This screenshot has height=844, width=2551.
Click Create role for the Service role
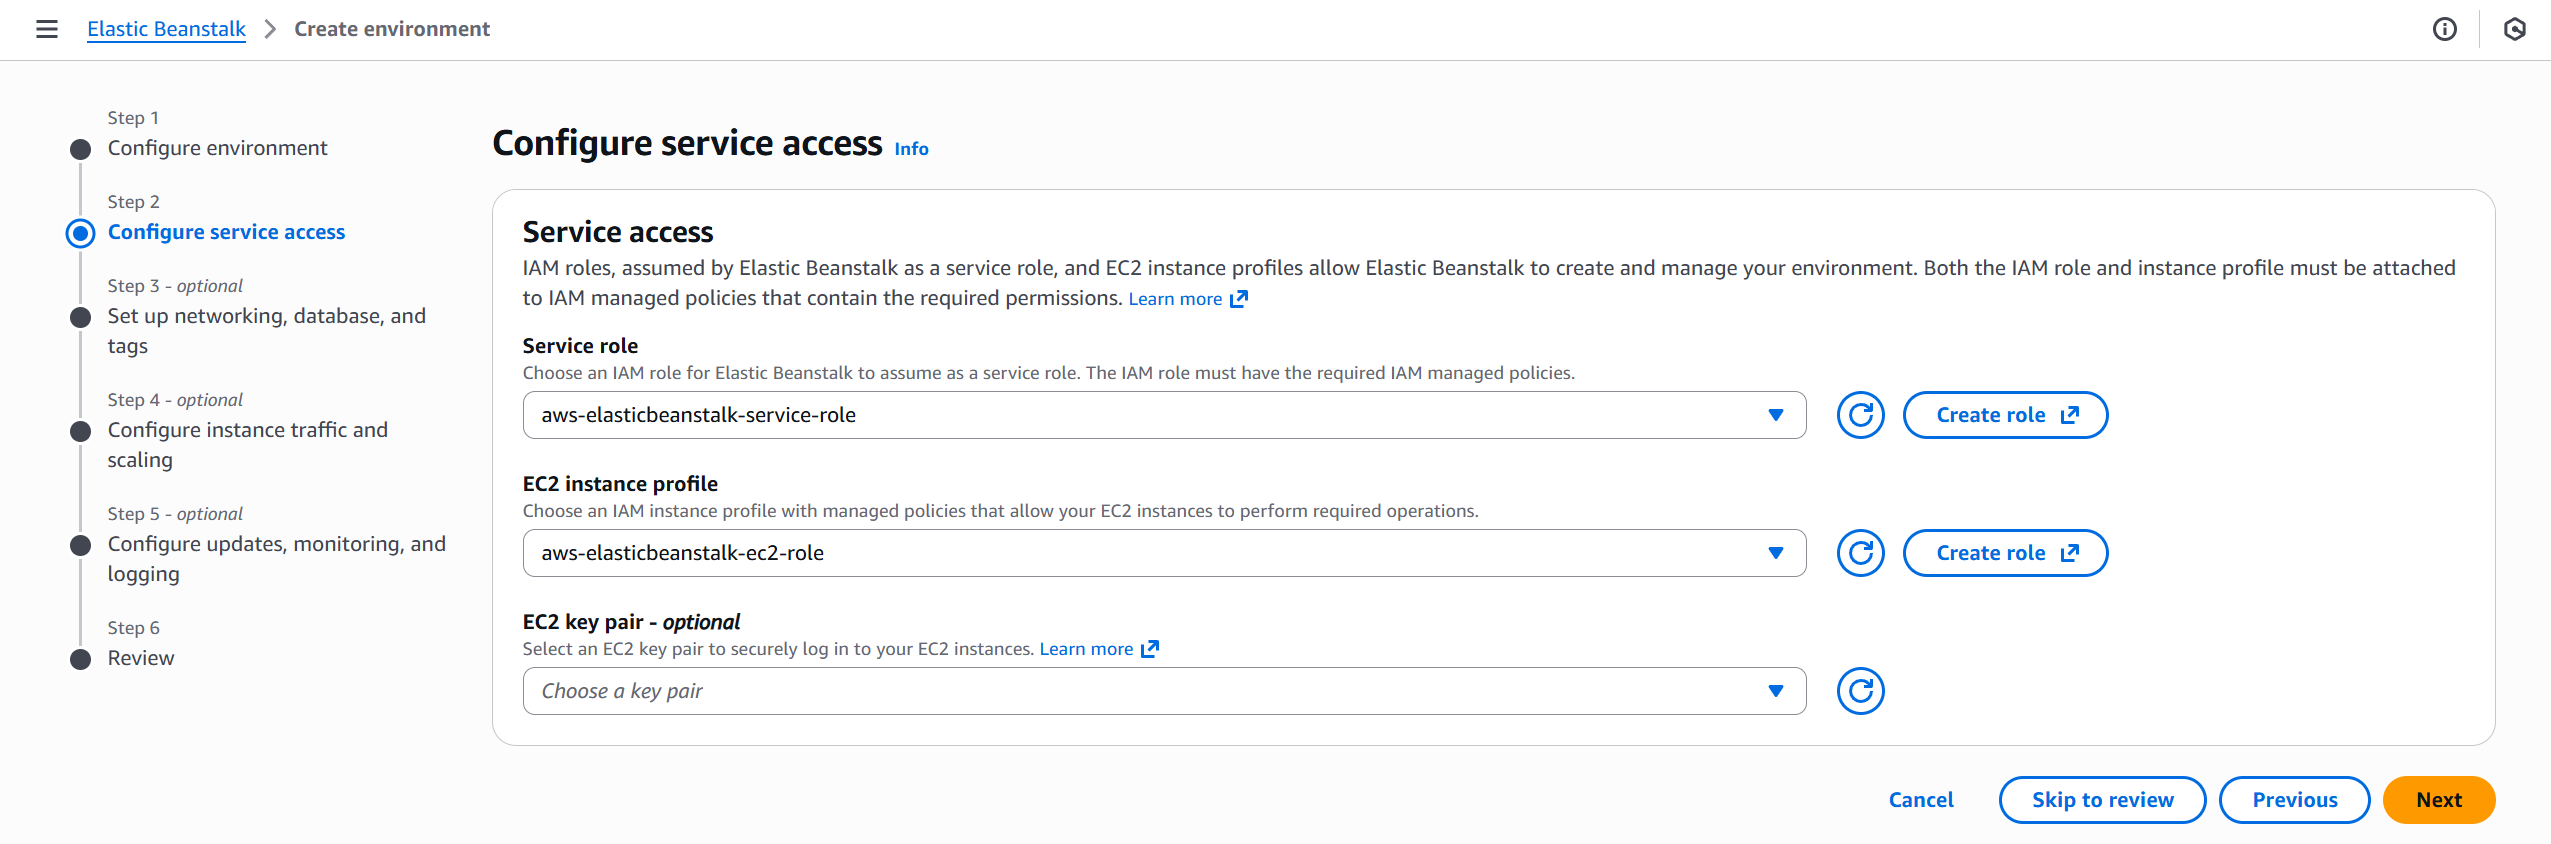(2005, 415)
